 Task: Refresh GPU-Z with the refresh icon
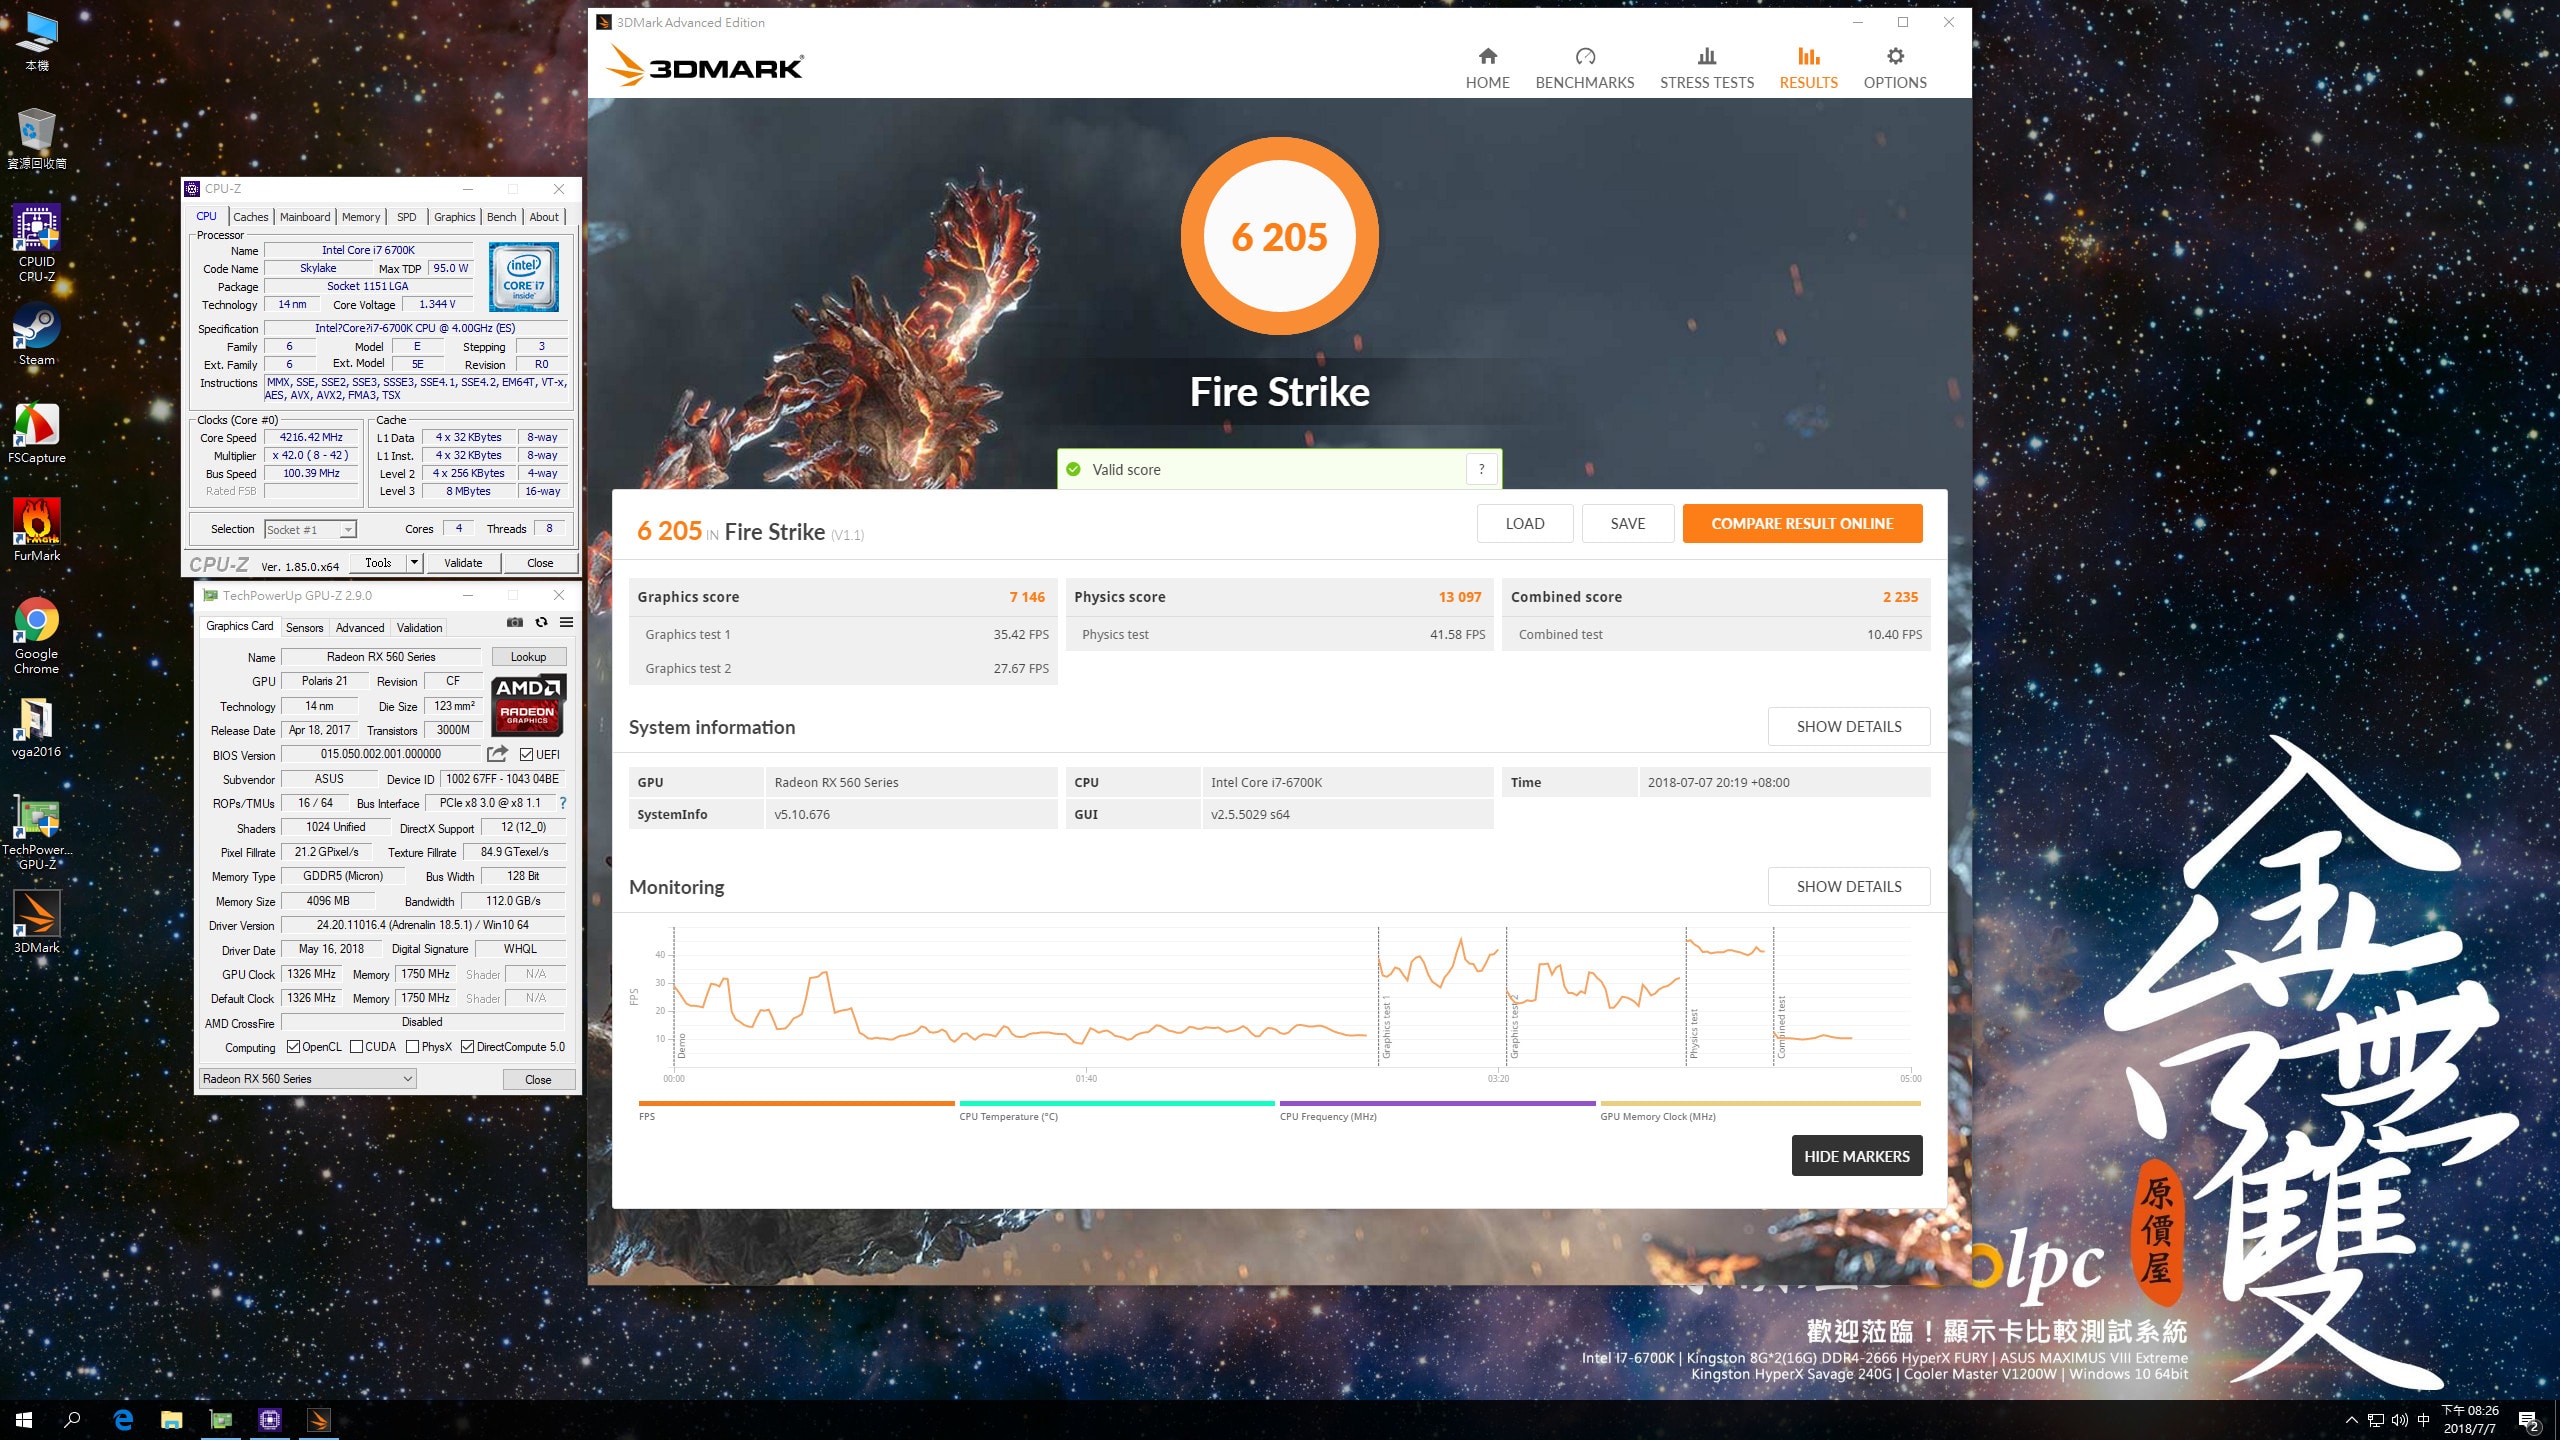click(541, 622)
